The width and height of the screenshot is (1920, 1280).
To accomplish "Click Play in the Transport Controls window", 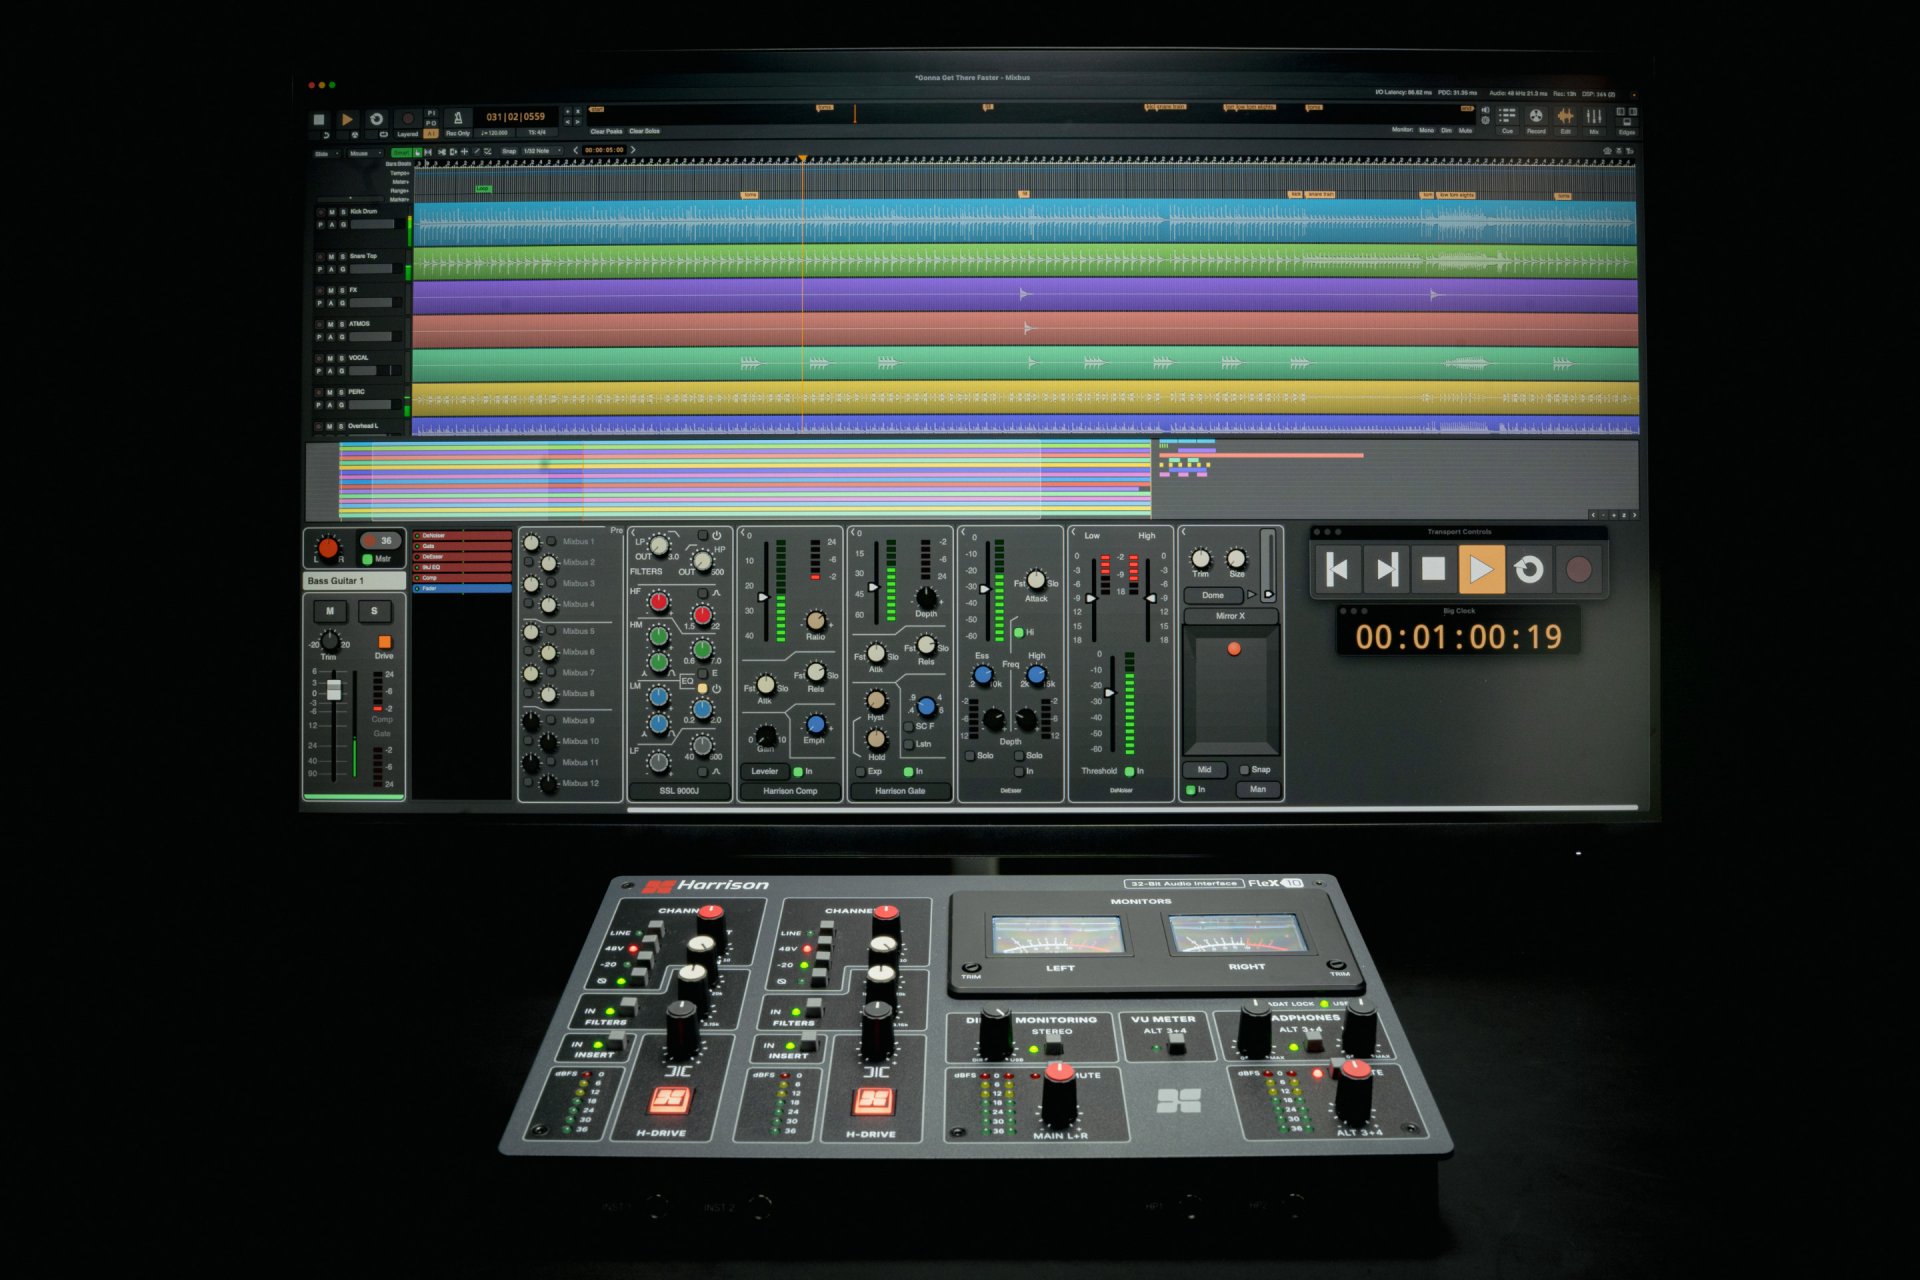I will click(x=1481, y=570).
